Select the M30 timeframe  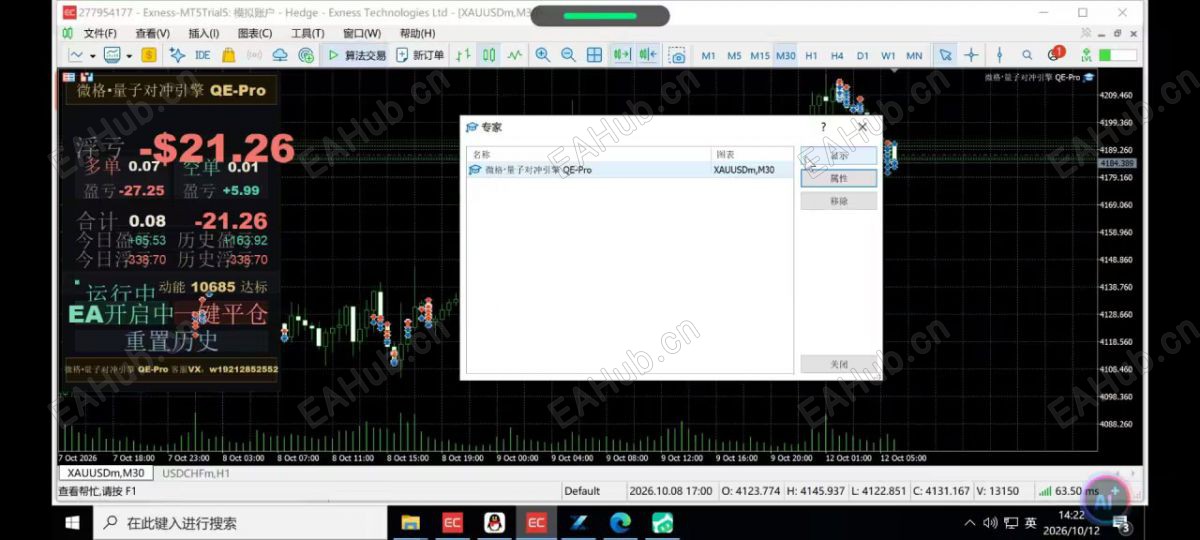coord(786,56)
